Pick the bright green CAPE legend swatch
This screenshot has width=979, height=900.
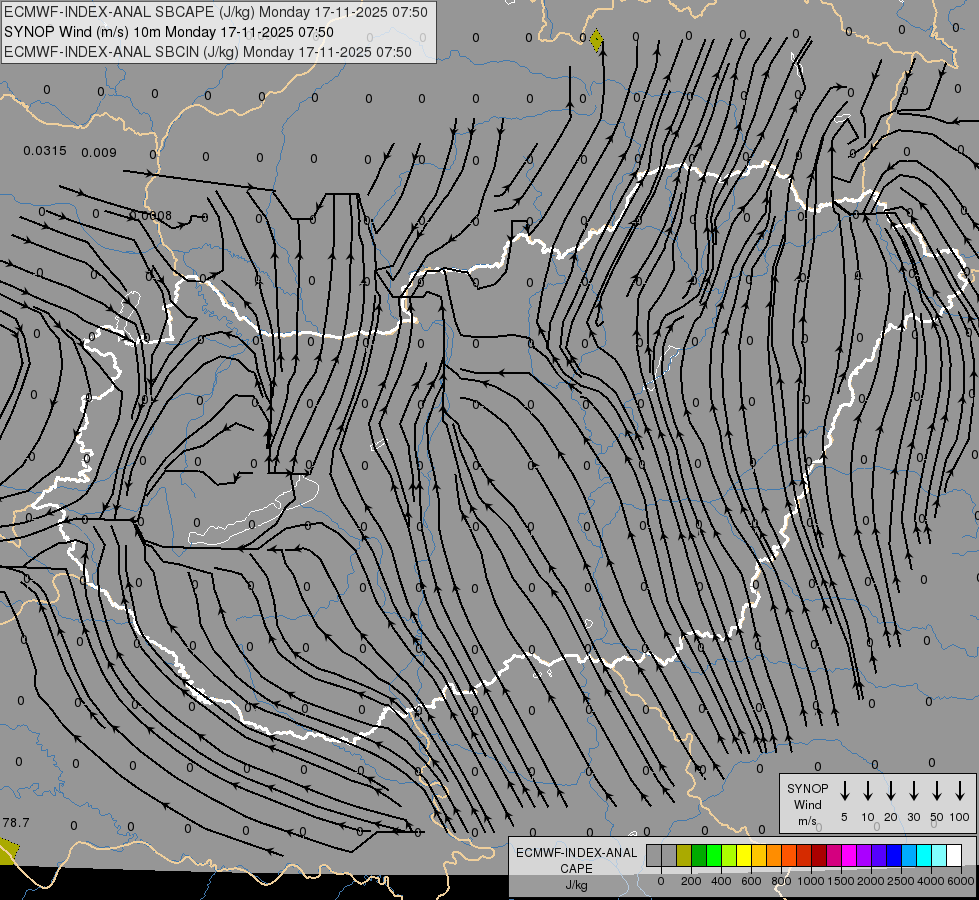pos(714,855)
